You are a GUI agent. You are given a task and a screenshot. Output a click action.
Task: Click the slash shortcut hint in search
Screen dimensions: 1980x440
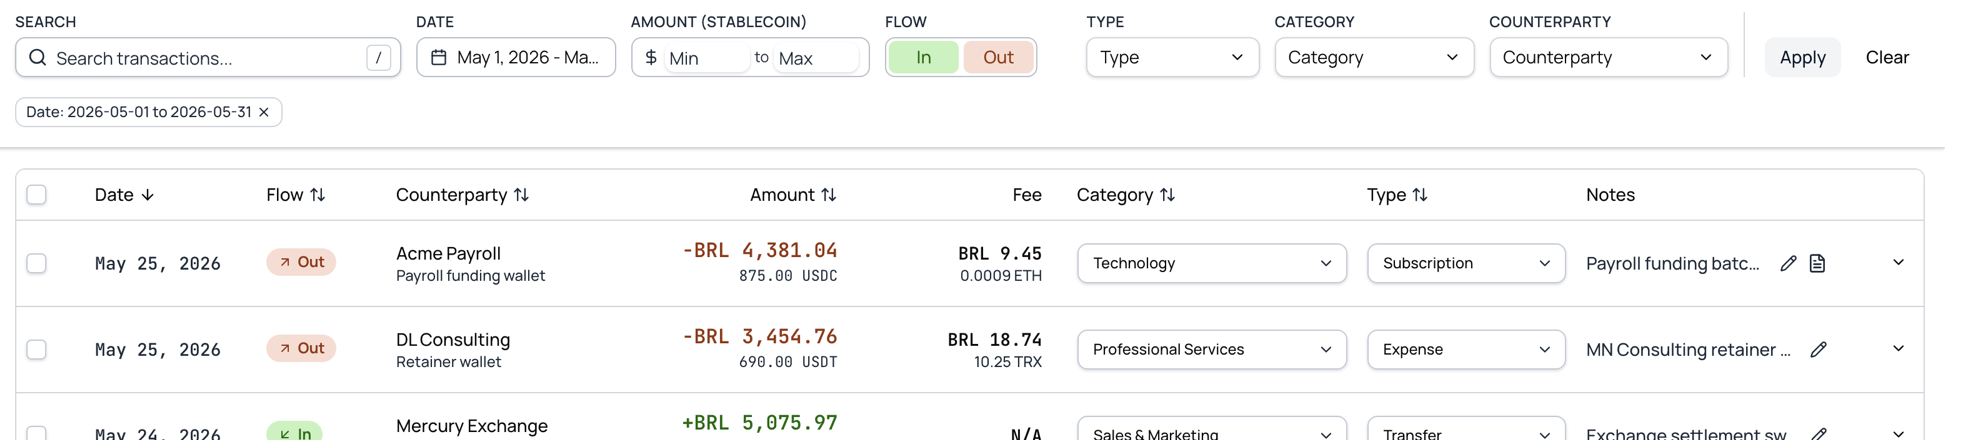[x=378, y=58]
